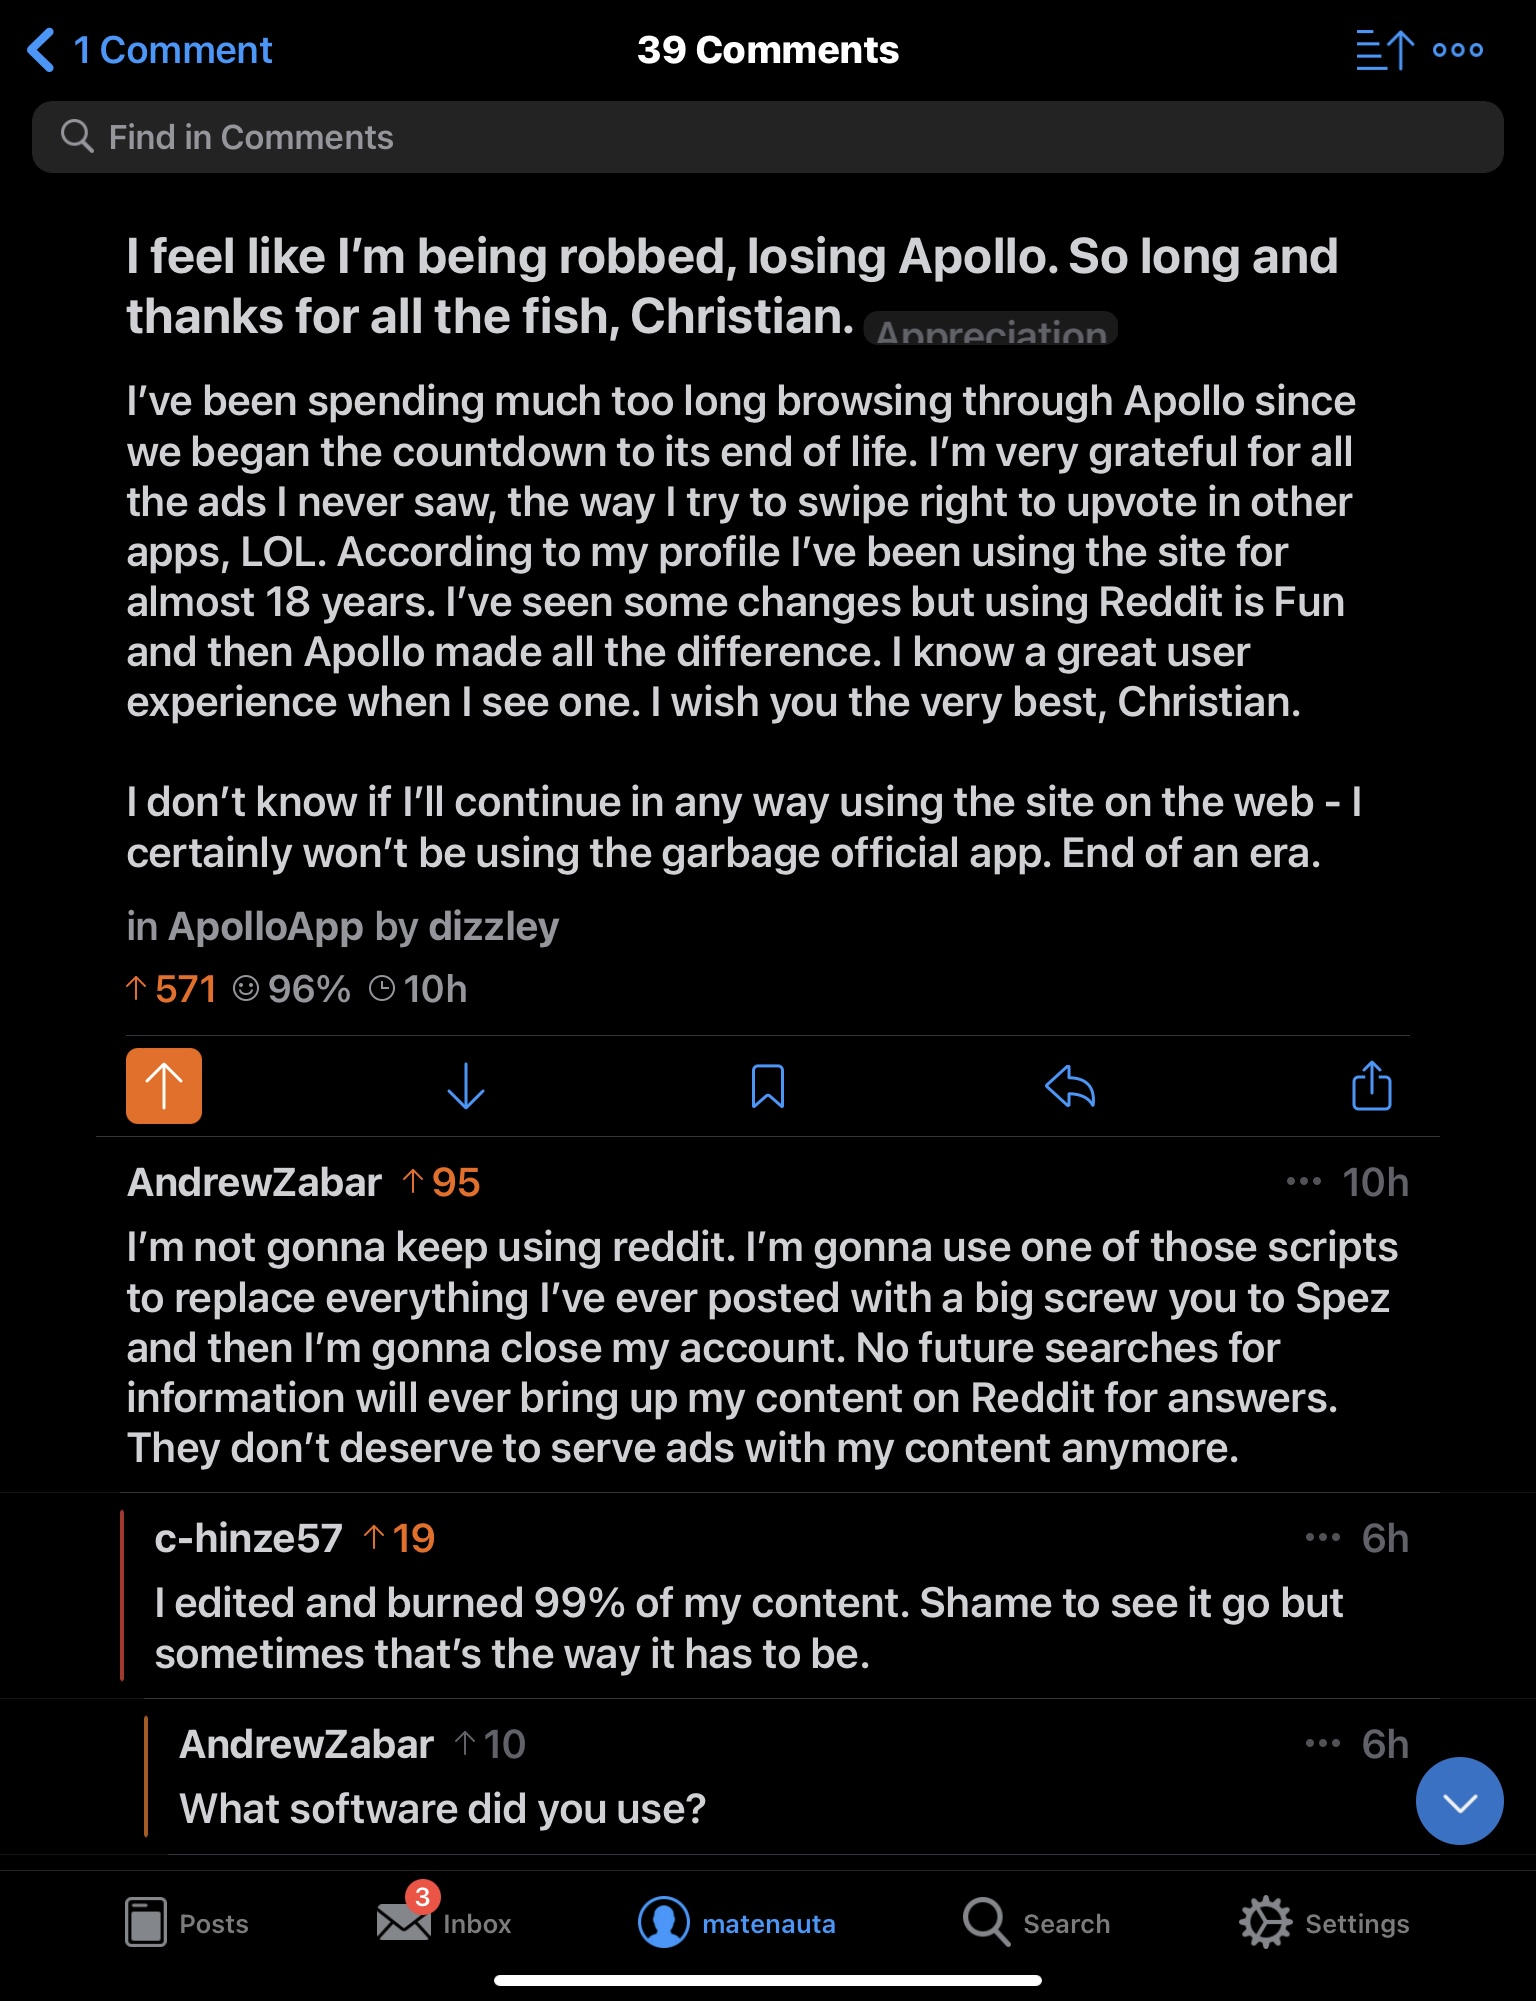Tap the reply arrow icon
Screen dimensions: 1536x2001
1070,1086
